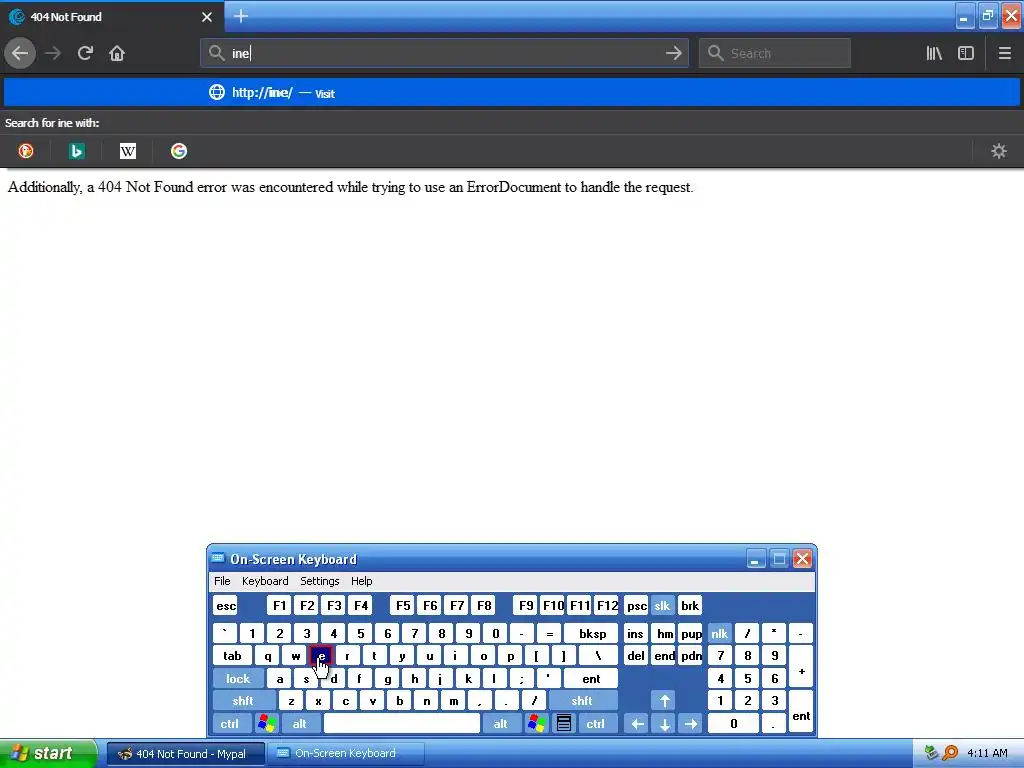Click the numpad ent key
Image resolution: width=1024 pixels, height=768 pixels.
click(x=801, y=712)
